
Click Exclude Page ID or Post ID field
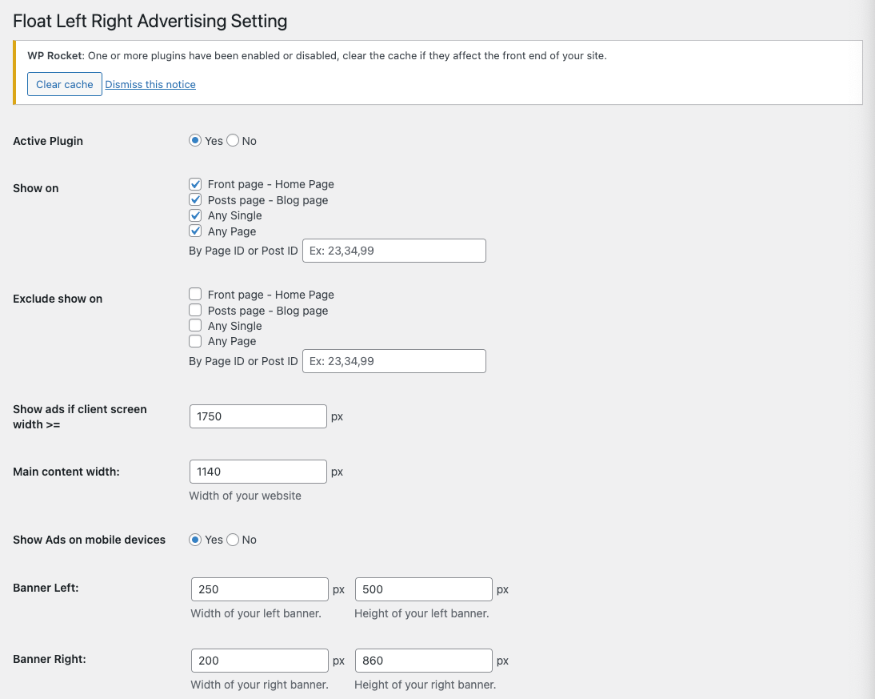[393, 361]
